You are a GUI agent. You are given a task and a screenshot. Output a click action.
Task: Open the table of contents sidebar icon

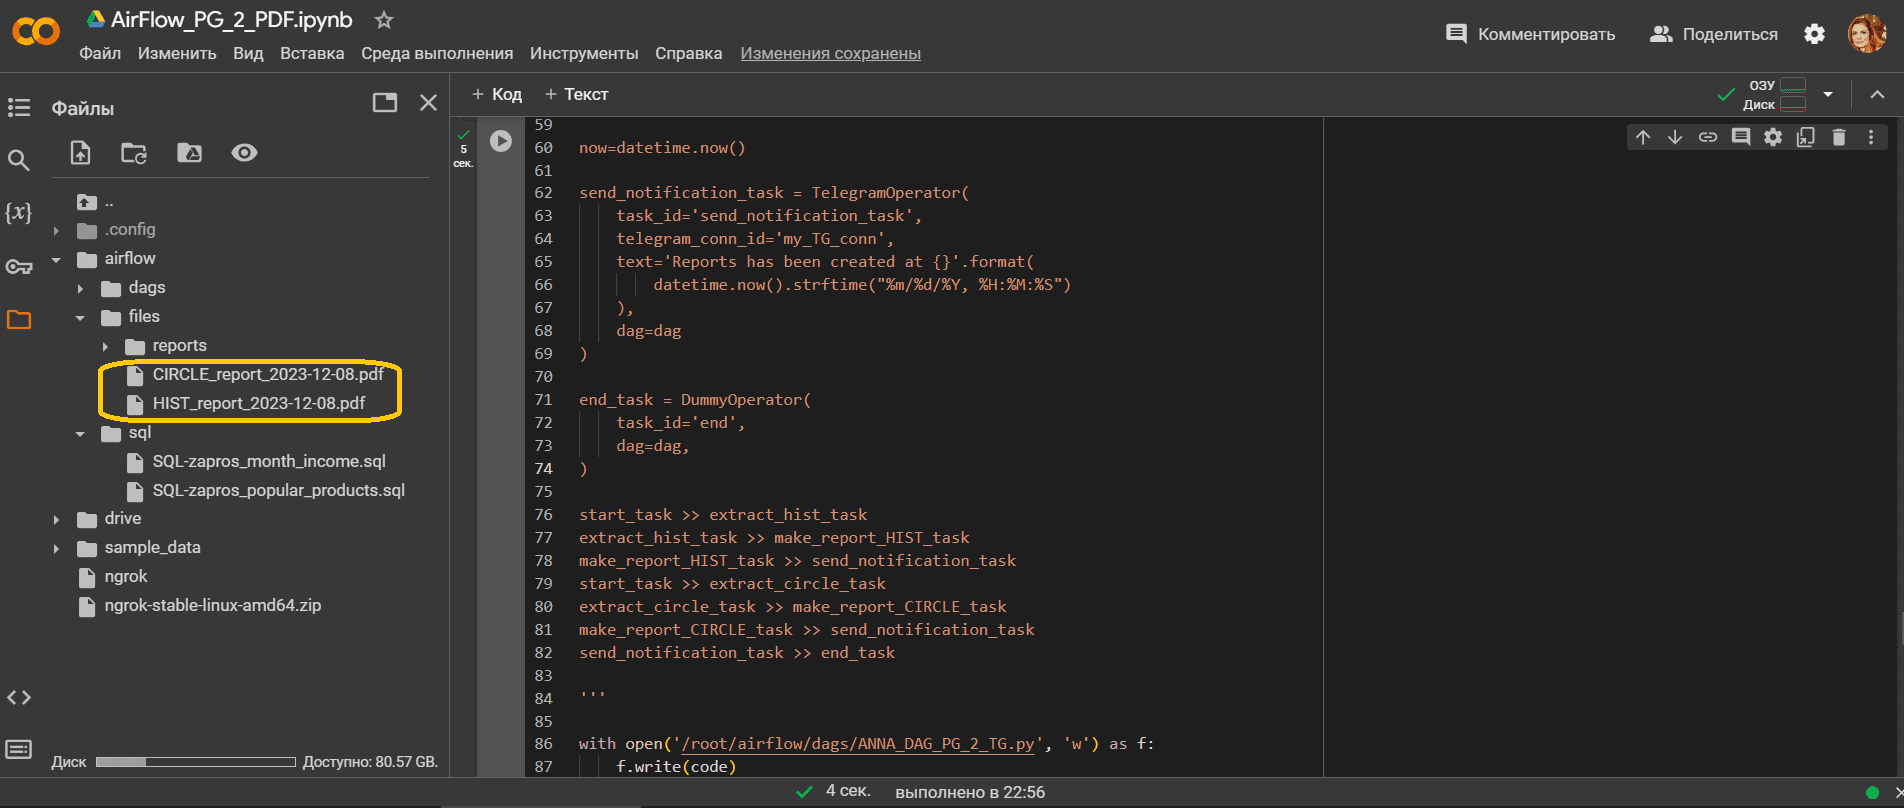pos(19,107)
